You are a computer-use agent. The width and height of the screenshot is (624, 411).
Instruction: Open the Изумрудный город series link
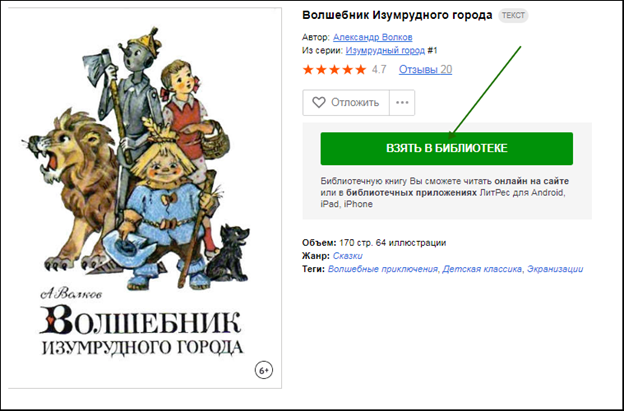385,51
